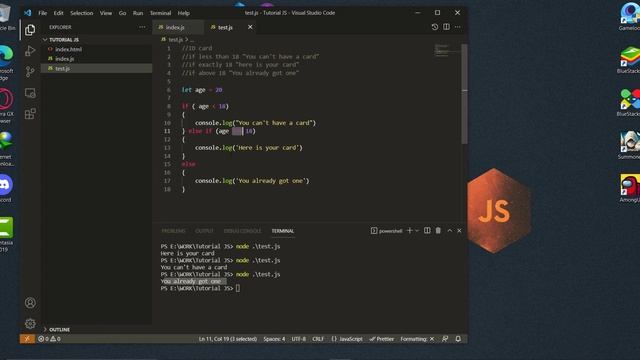Click the terminal prompt input

coord(238,288)
